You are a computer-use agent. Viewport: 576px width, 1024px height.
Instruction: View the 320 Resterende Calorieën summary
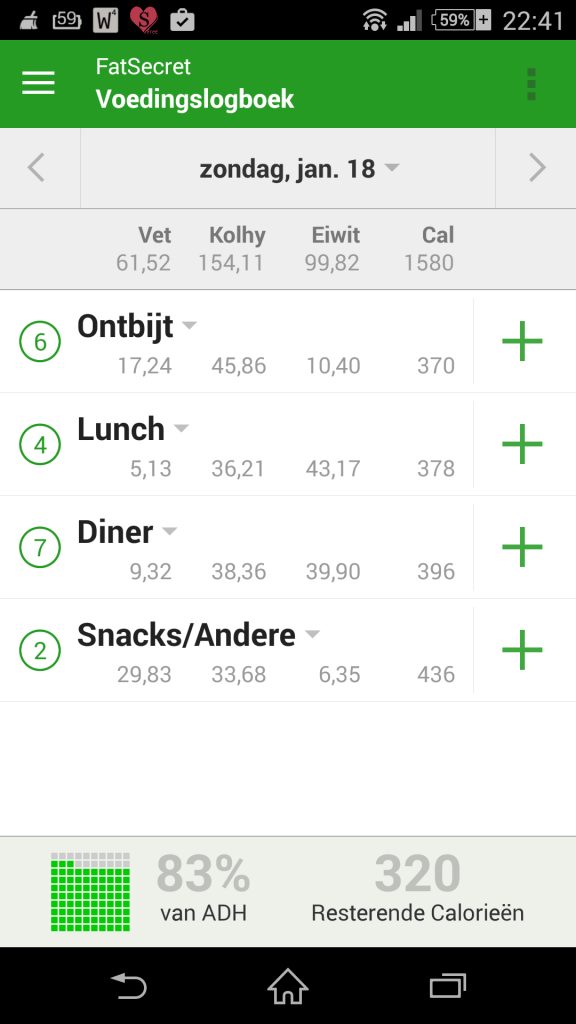(417, 889)
